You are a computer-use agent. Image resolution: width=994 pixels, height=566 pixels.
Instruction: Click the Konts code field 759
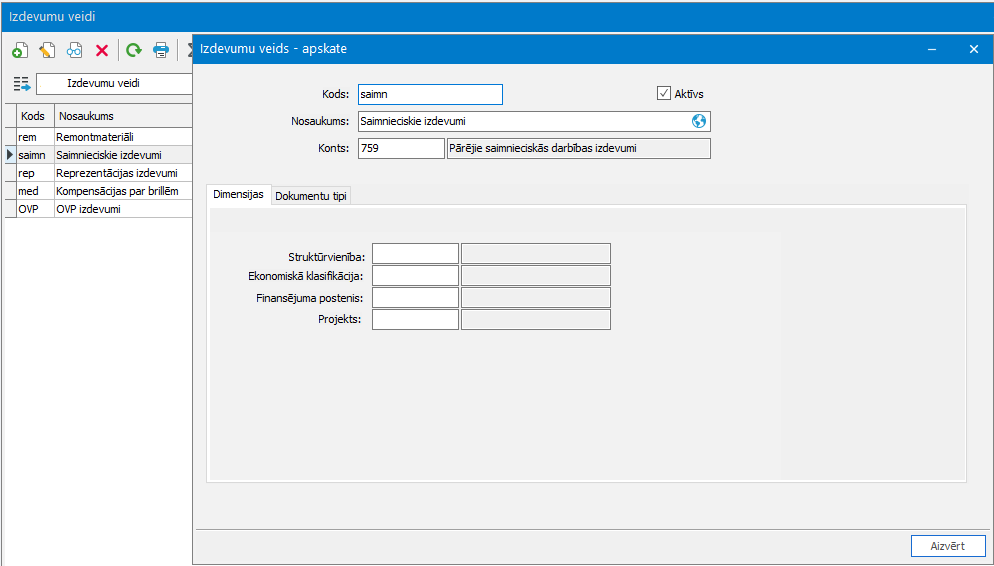[401, 148]
